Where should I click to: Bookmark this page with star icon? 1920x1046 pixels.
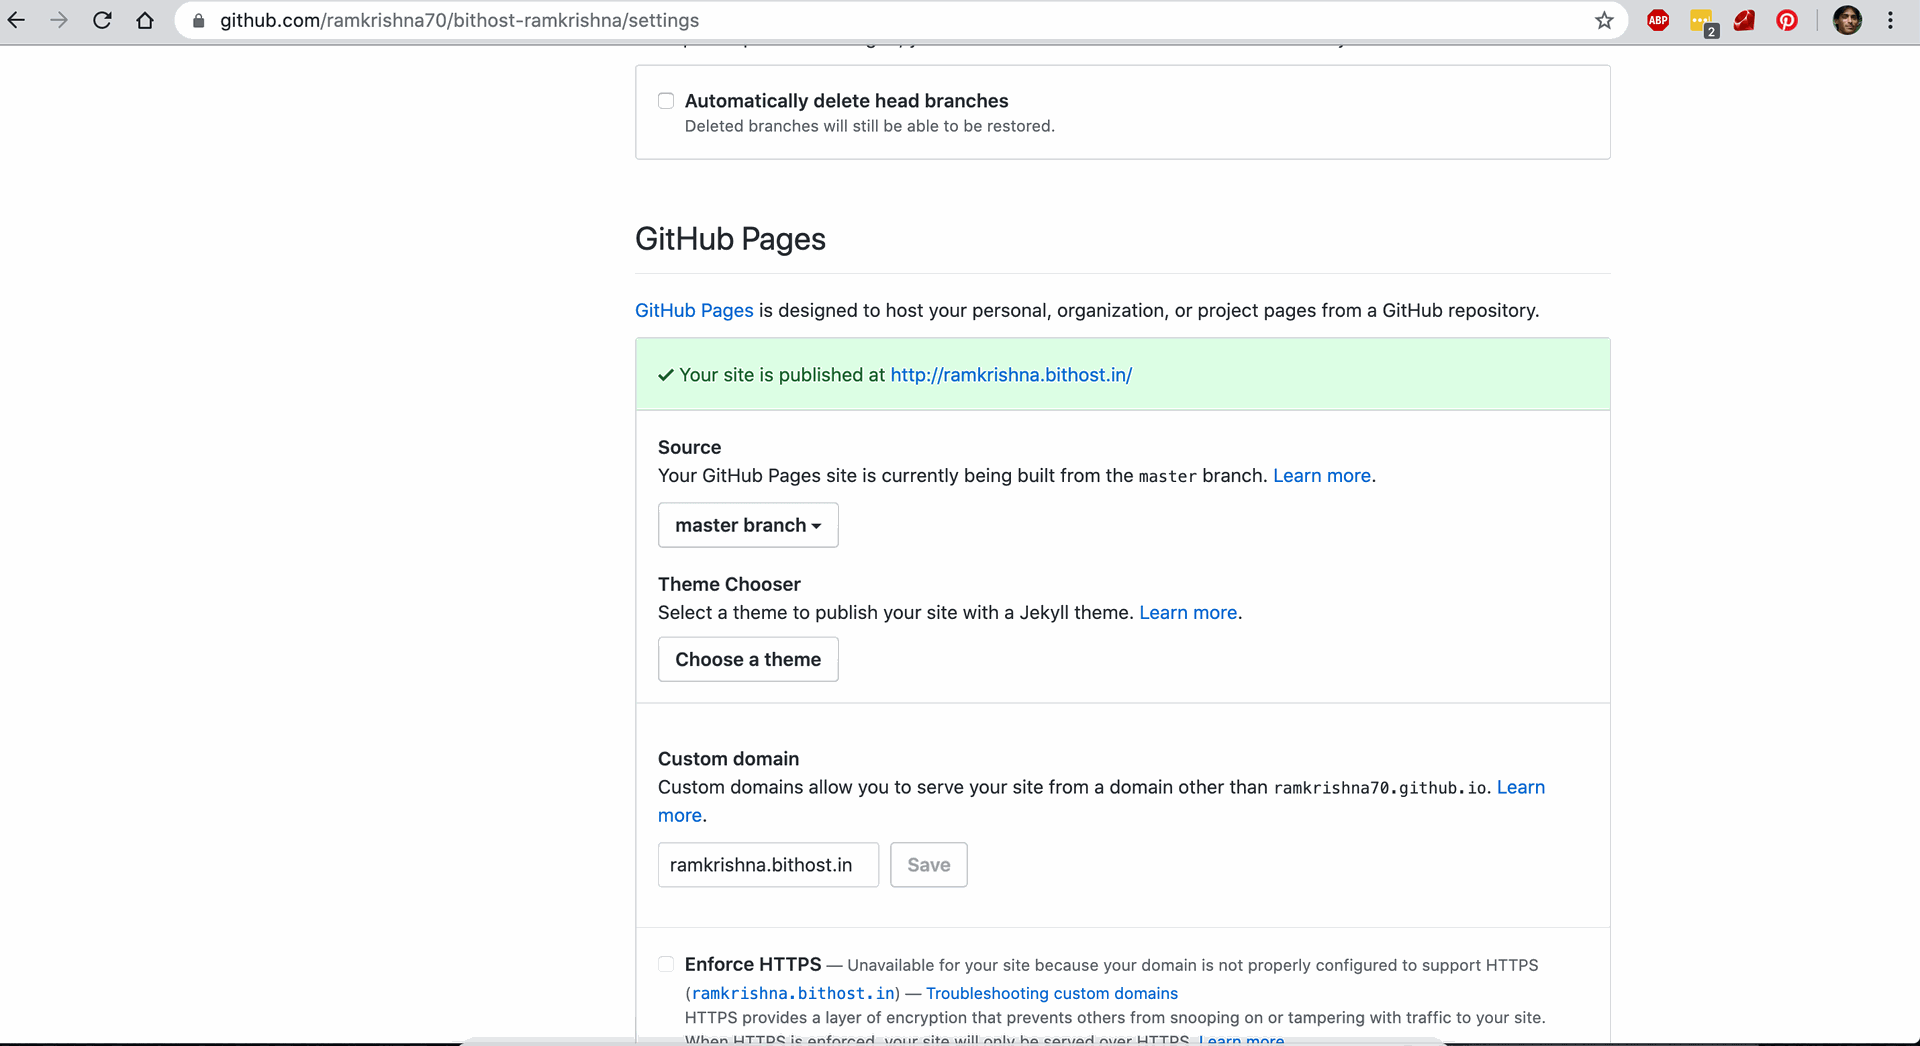tap(1604, 20)
